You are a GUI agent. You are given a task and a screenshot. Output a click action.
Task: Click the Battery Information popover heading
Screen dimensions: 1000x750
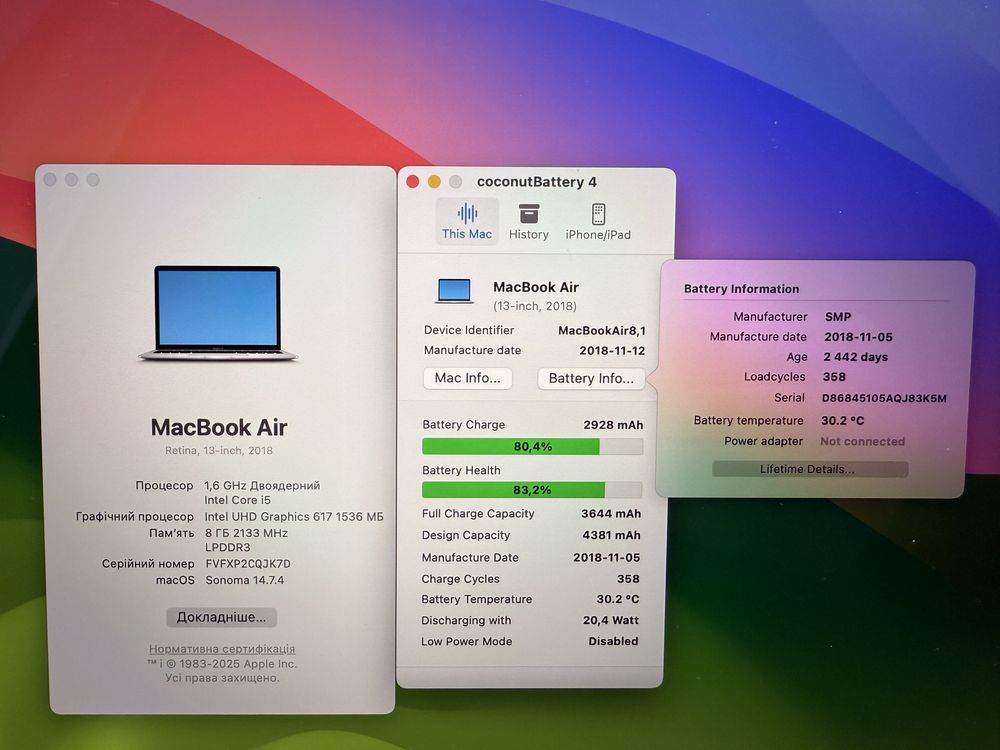pyautogui.click(x=741, y=289)
